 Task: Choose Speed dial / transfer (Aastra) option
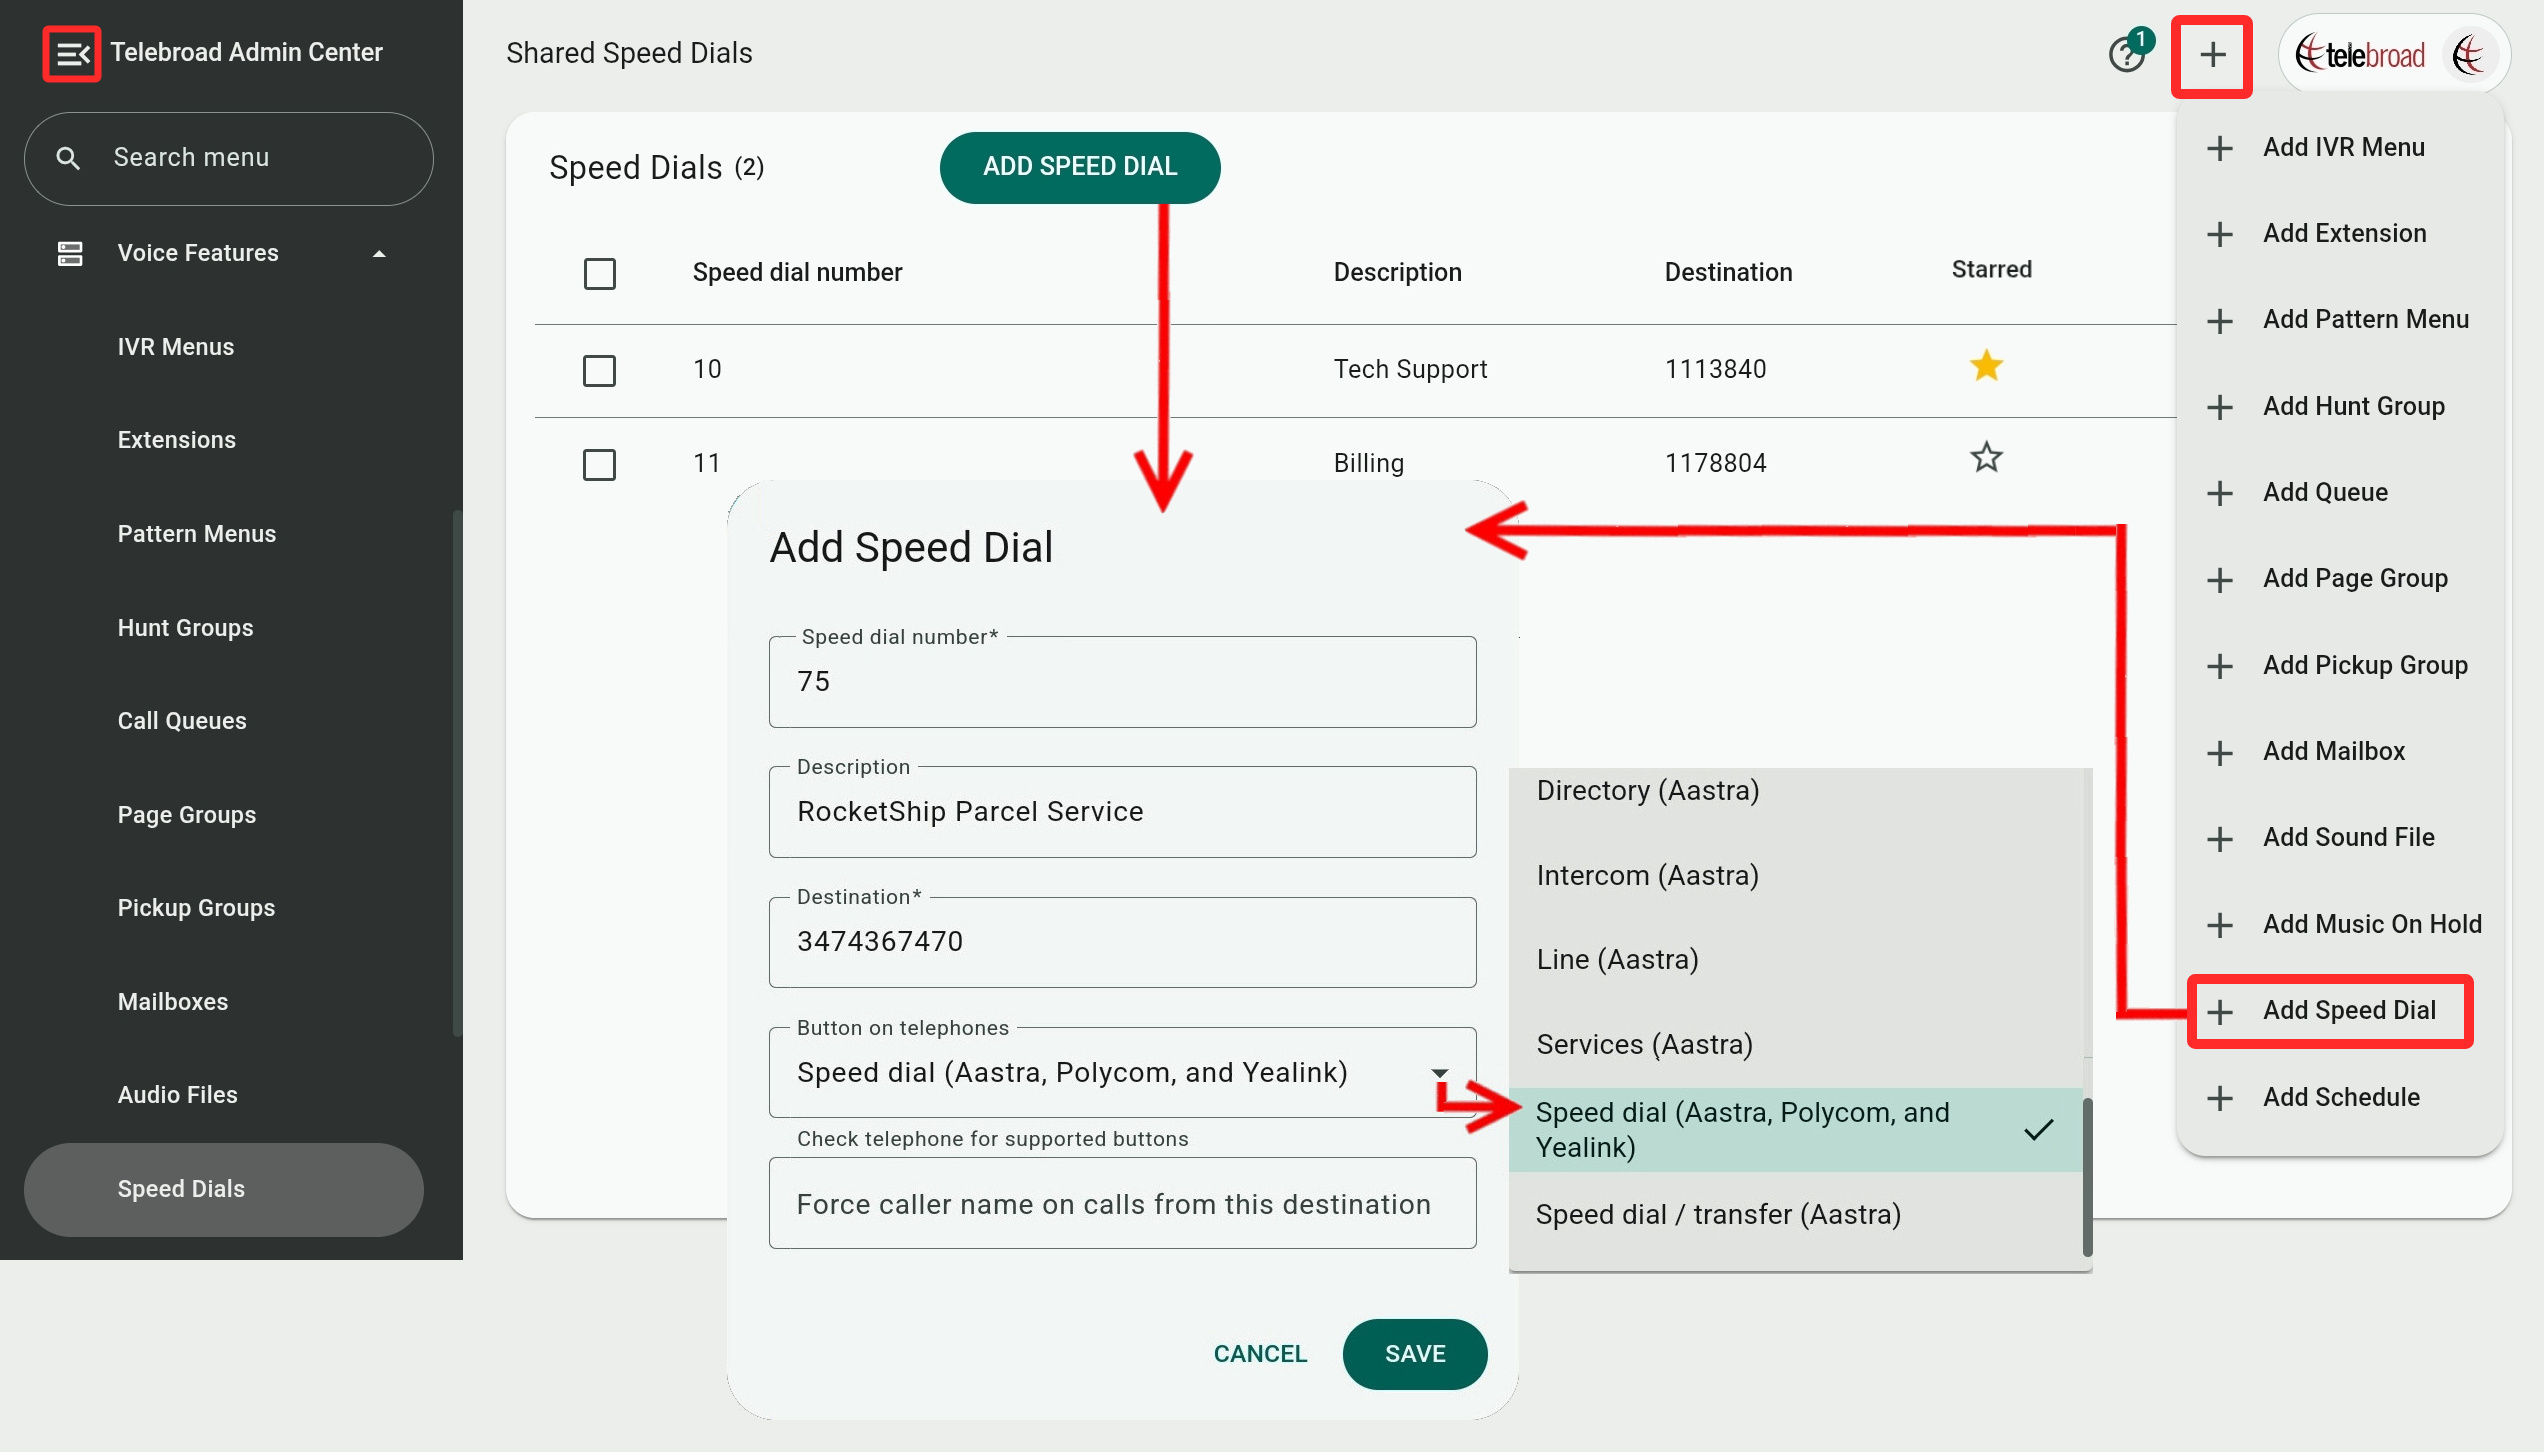(x=1718, y=1214)
